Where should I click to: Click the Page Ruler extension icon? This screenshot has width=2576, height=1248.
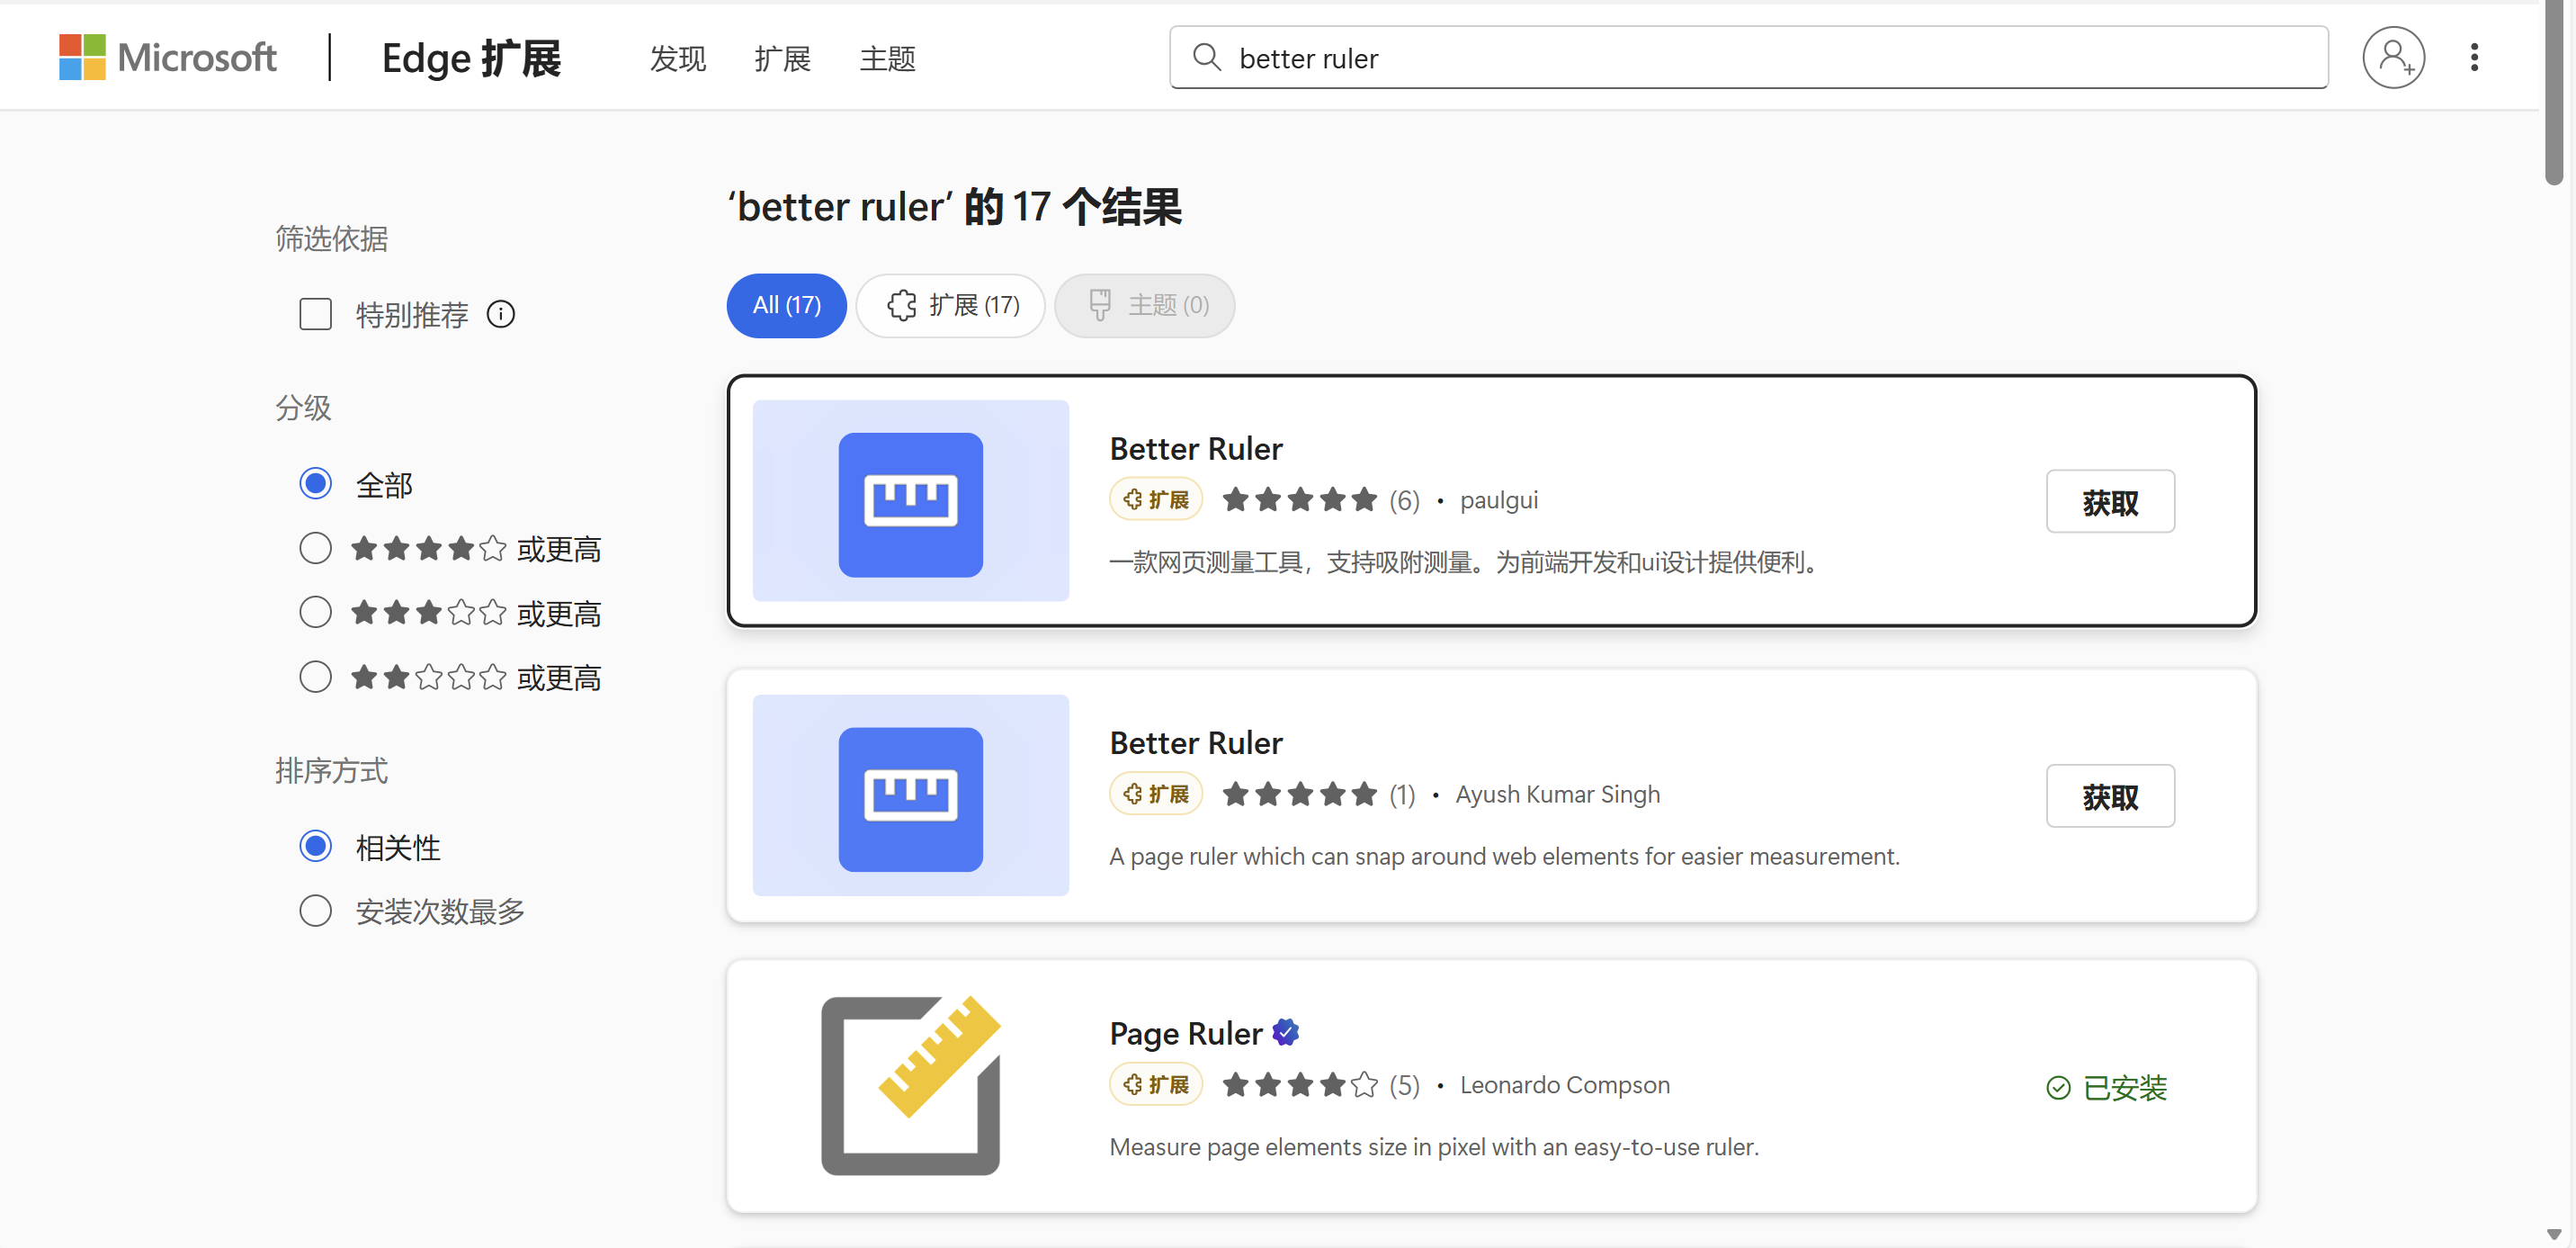click(x=910, y=1085)
